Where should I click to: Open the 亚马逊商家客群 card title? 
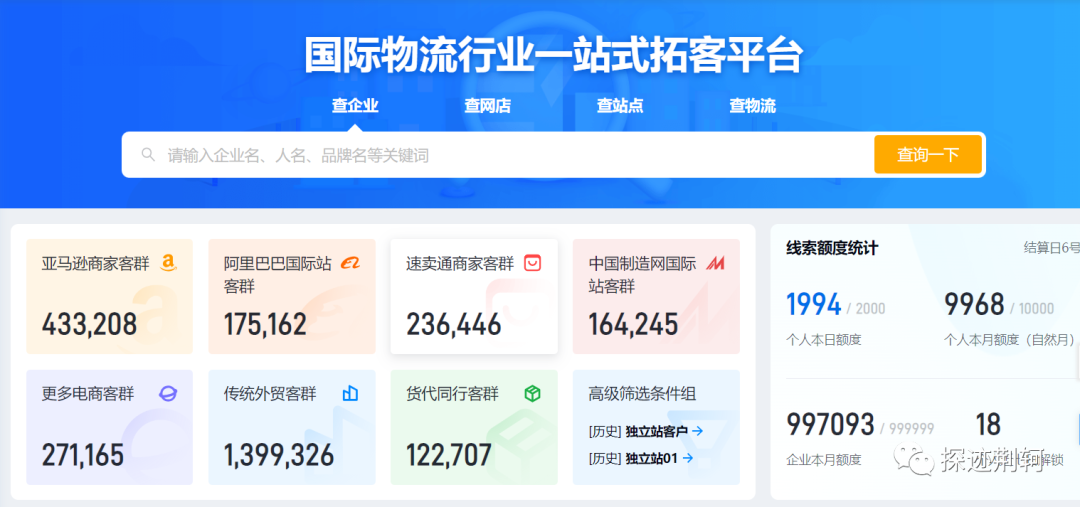point(95,264)
